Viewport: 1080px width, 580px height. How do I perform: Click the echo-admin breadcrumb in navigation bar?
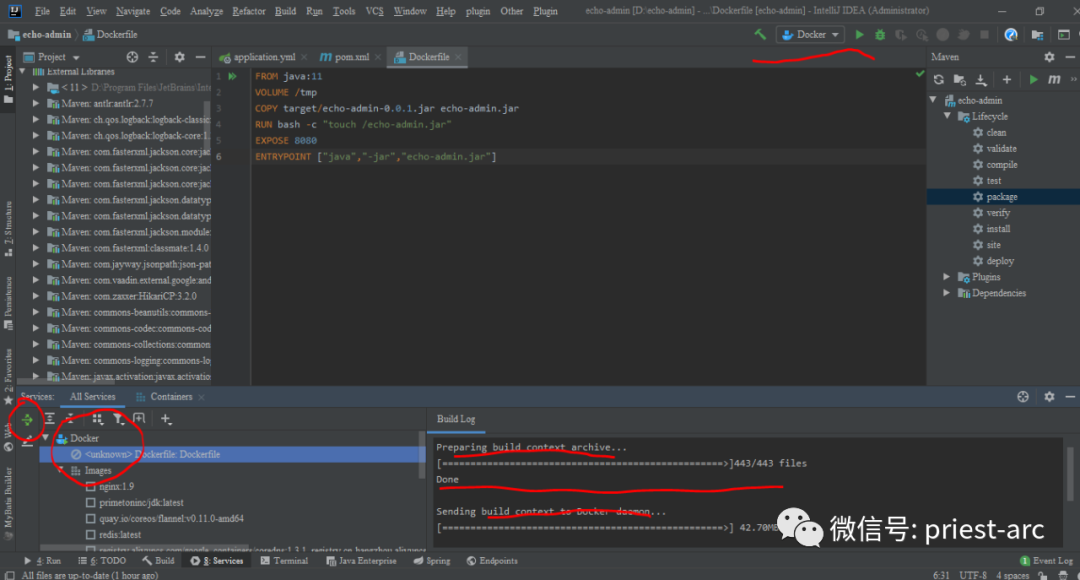[x=40, y=34]
